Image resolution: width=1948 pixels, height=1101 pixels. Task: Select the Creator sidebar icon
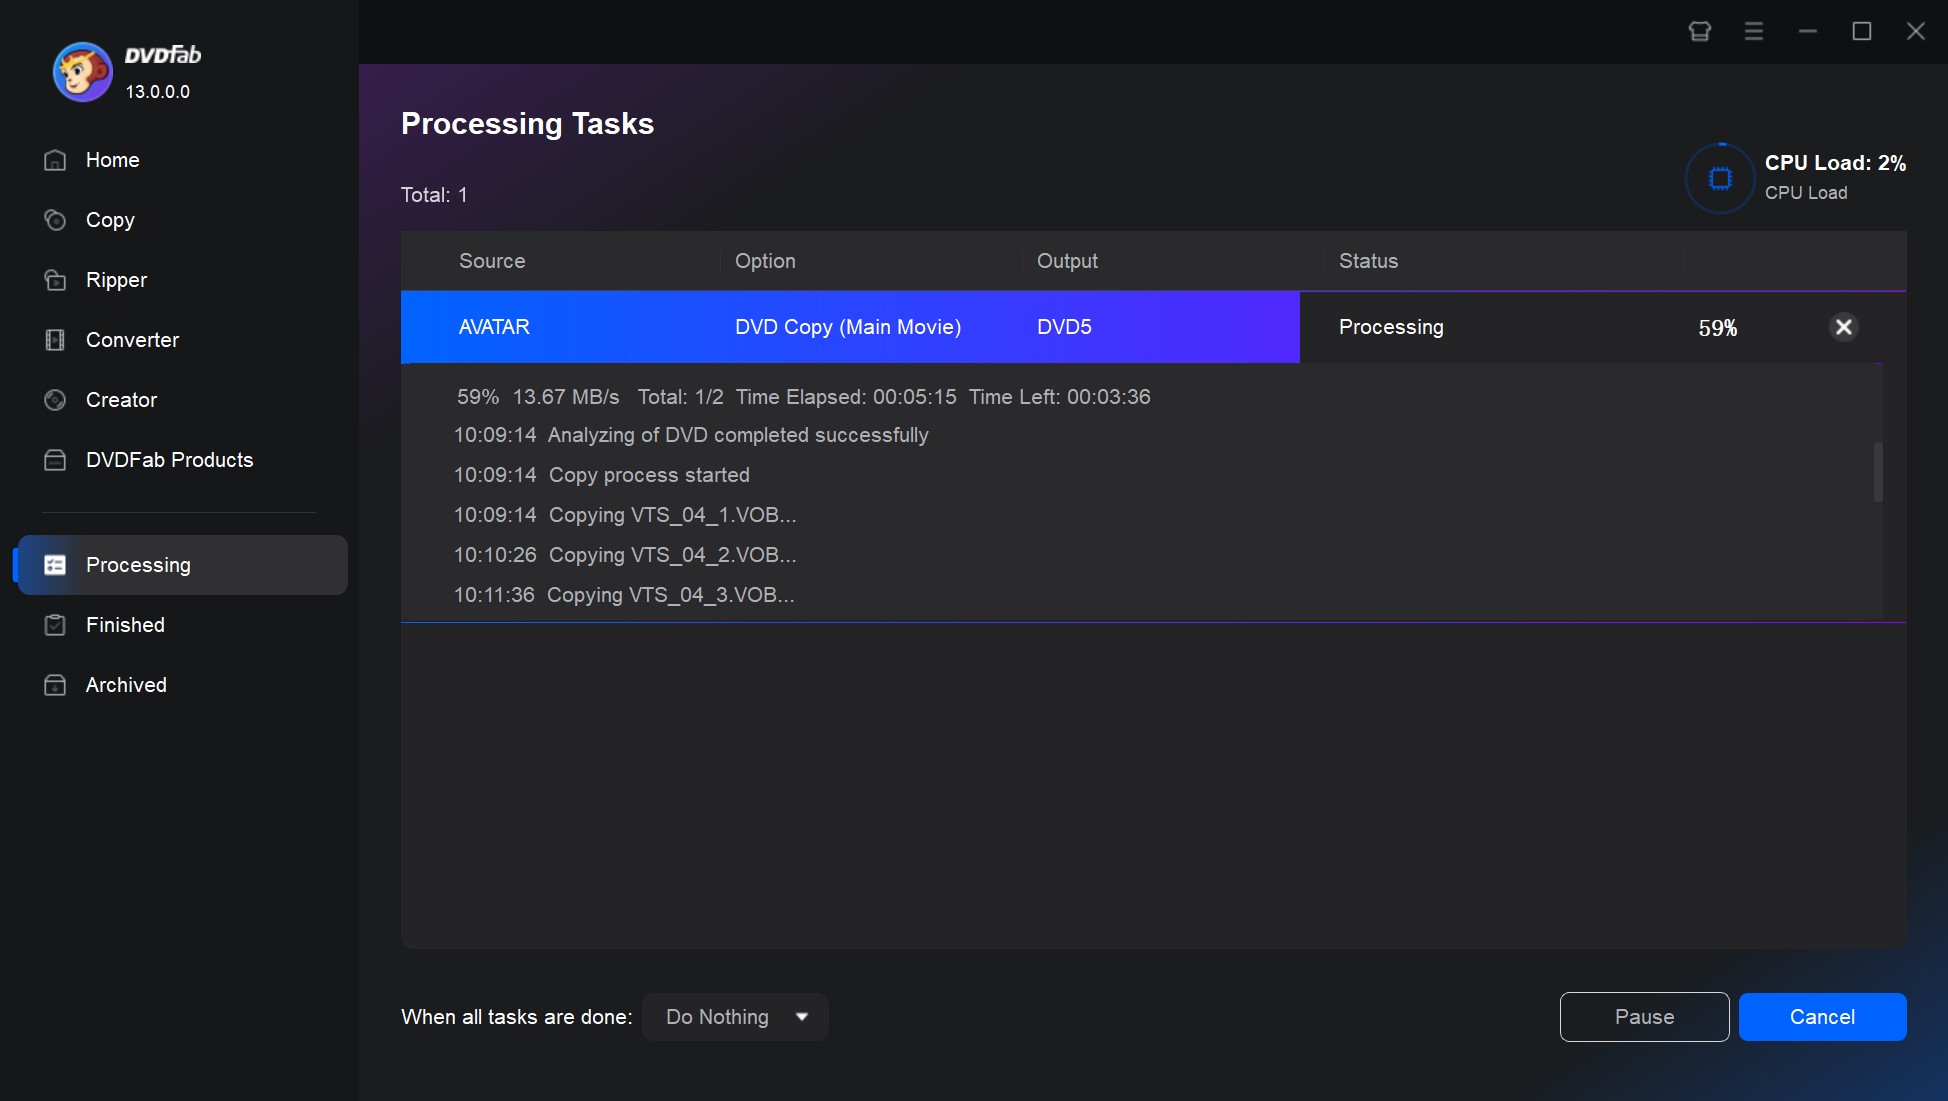point(54,399)
